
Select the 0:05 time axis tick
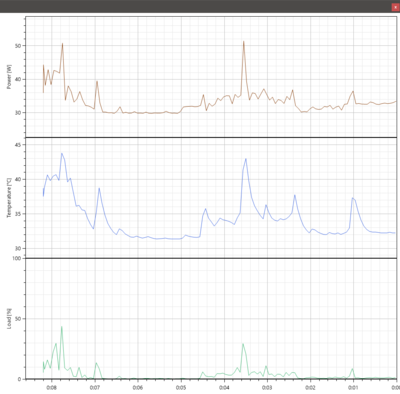[x=181, y=388]
